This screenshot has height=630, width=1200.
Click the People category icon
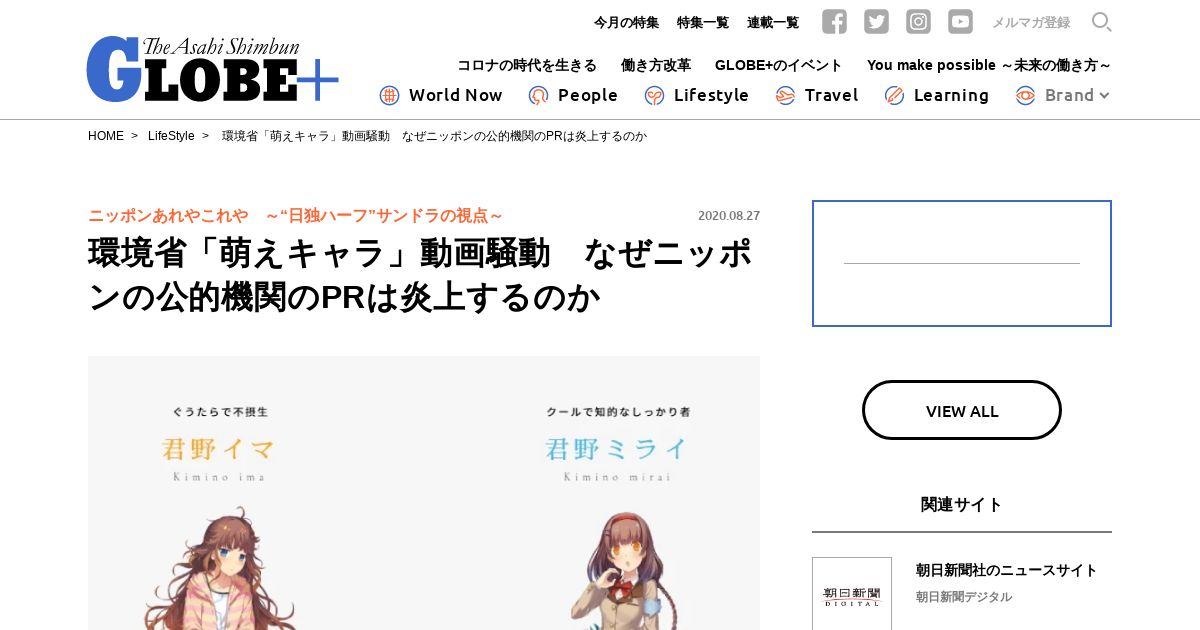[x=538, y=95]
